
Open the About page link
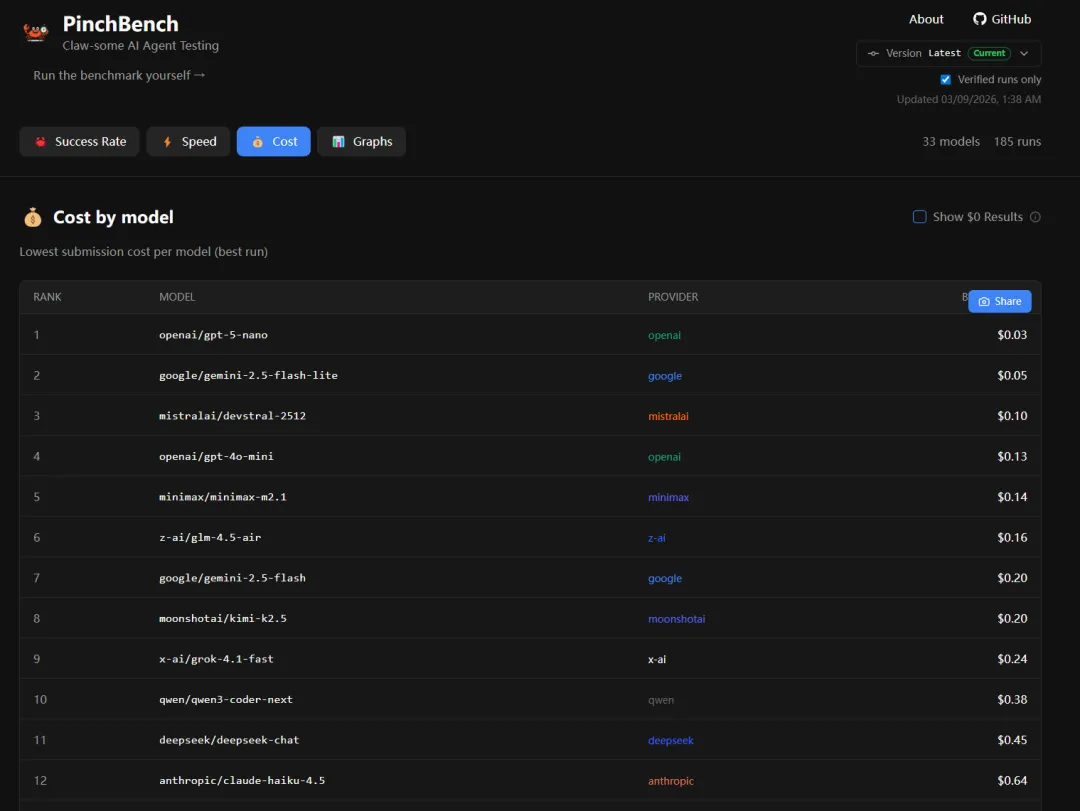click(x=926, y=19)
